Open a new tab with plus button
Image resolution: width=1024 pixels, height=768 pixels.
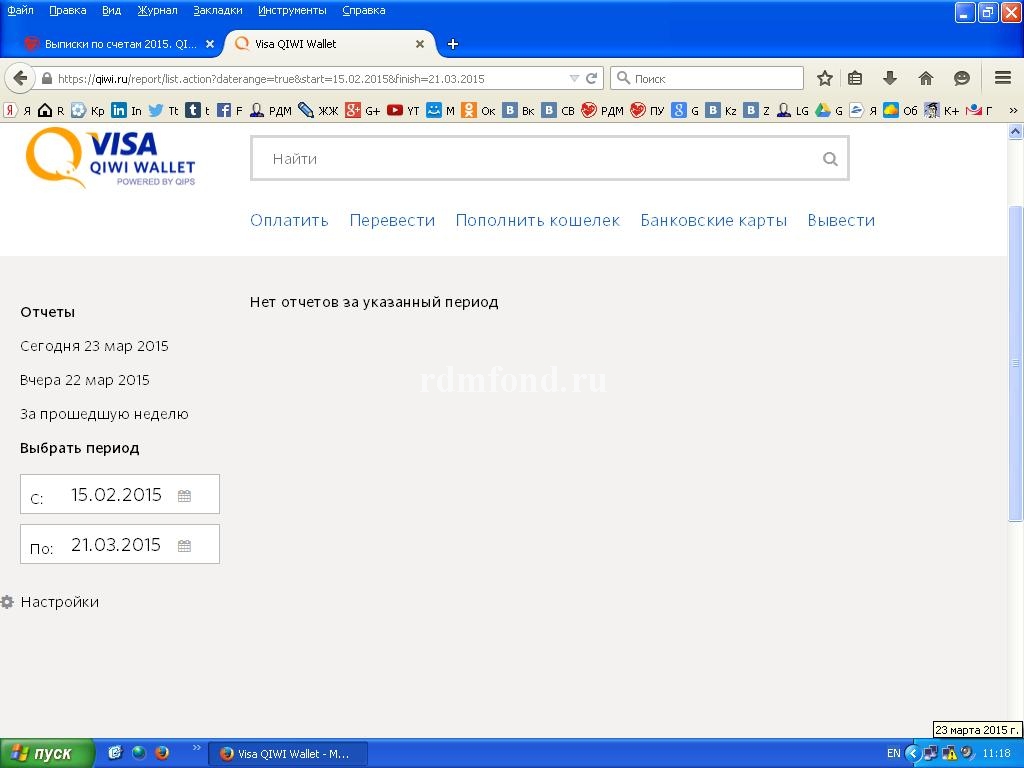coord(453,44)
